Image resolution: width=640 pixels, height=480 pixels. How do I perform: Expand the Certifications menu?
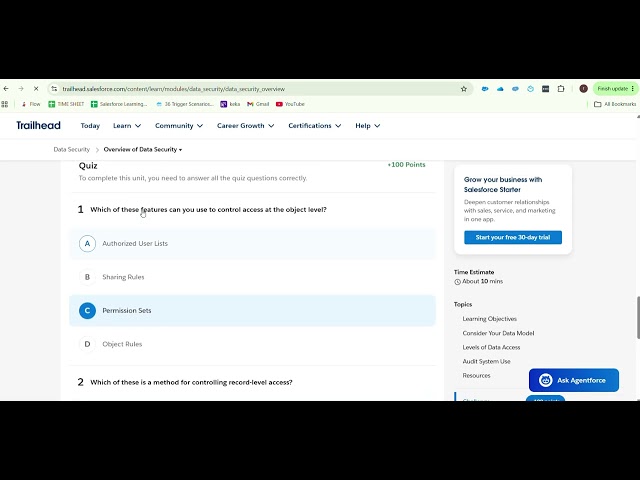tap(315, 126)
